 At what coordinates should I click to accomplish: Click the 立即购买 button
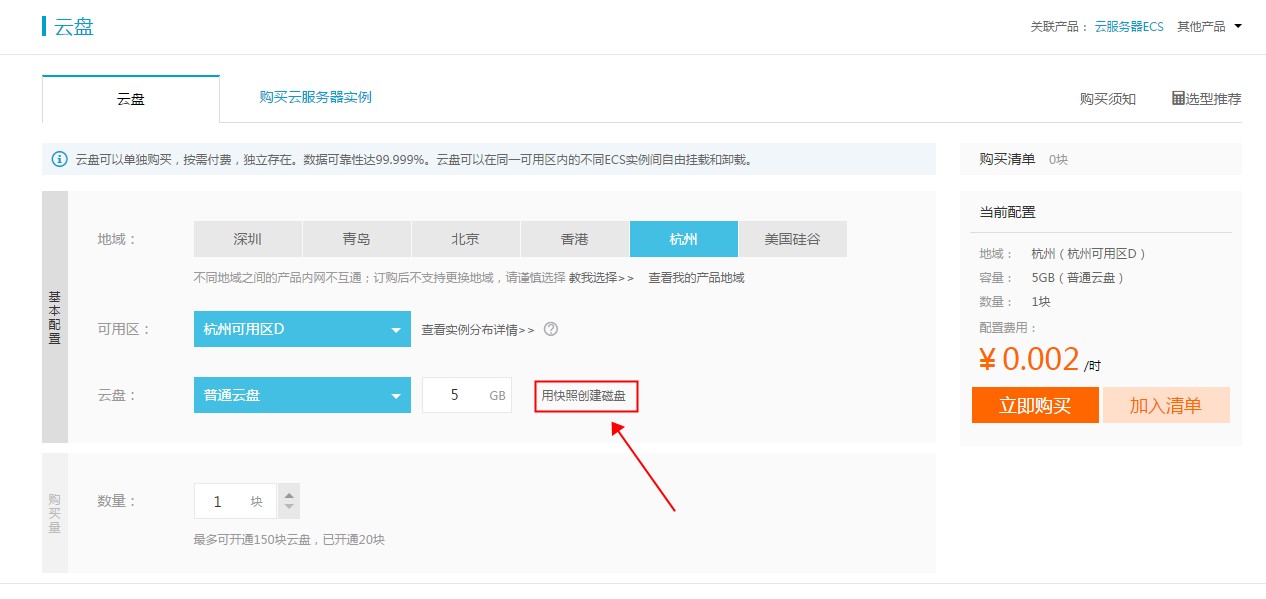tap(1035, 405)
